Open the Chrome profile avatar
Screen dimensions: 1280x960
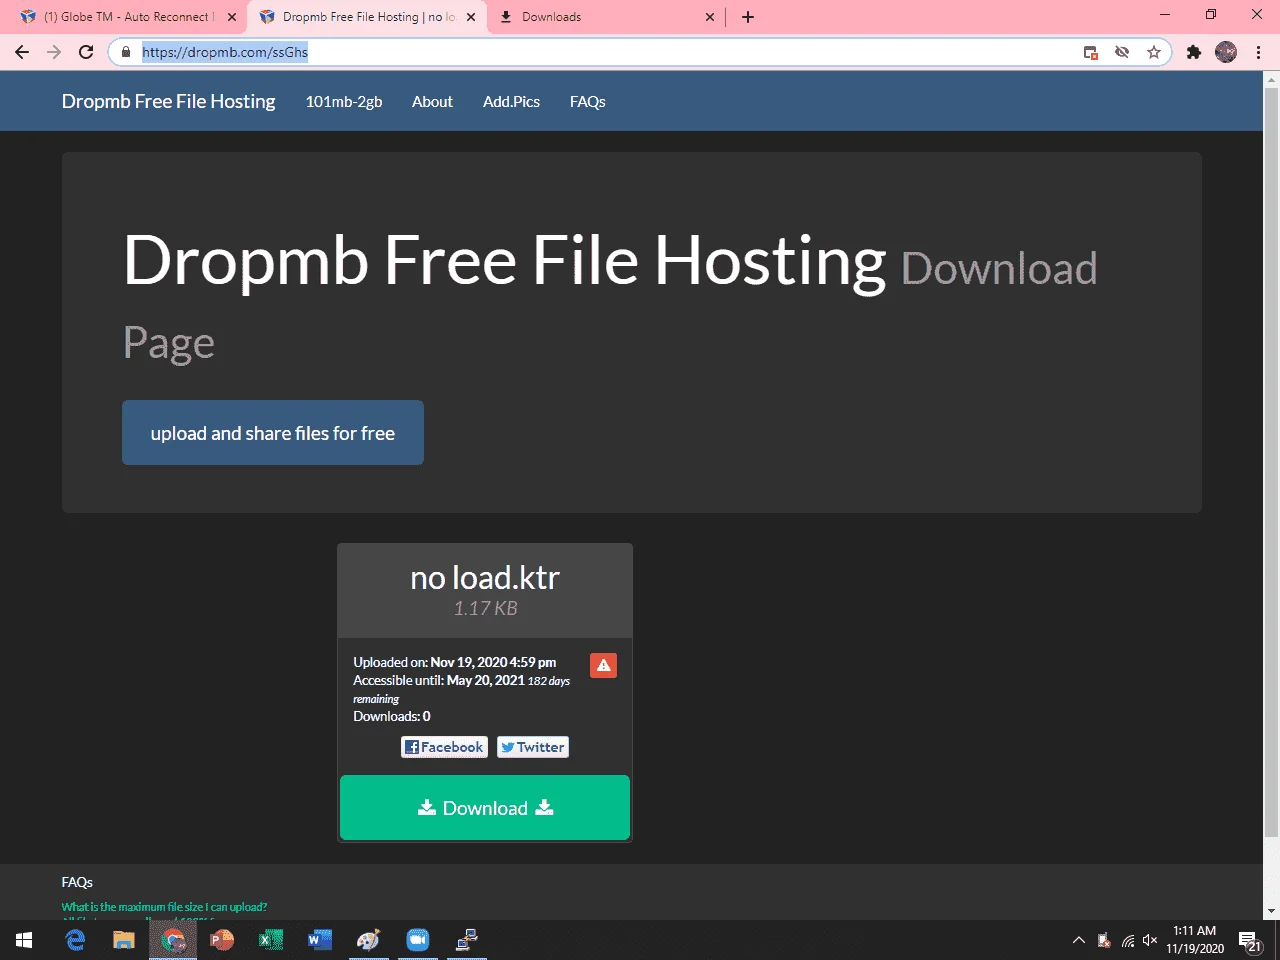pyautogui.click(x=1226, y=52)
